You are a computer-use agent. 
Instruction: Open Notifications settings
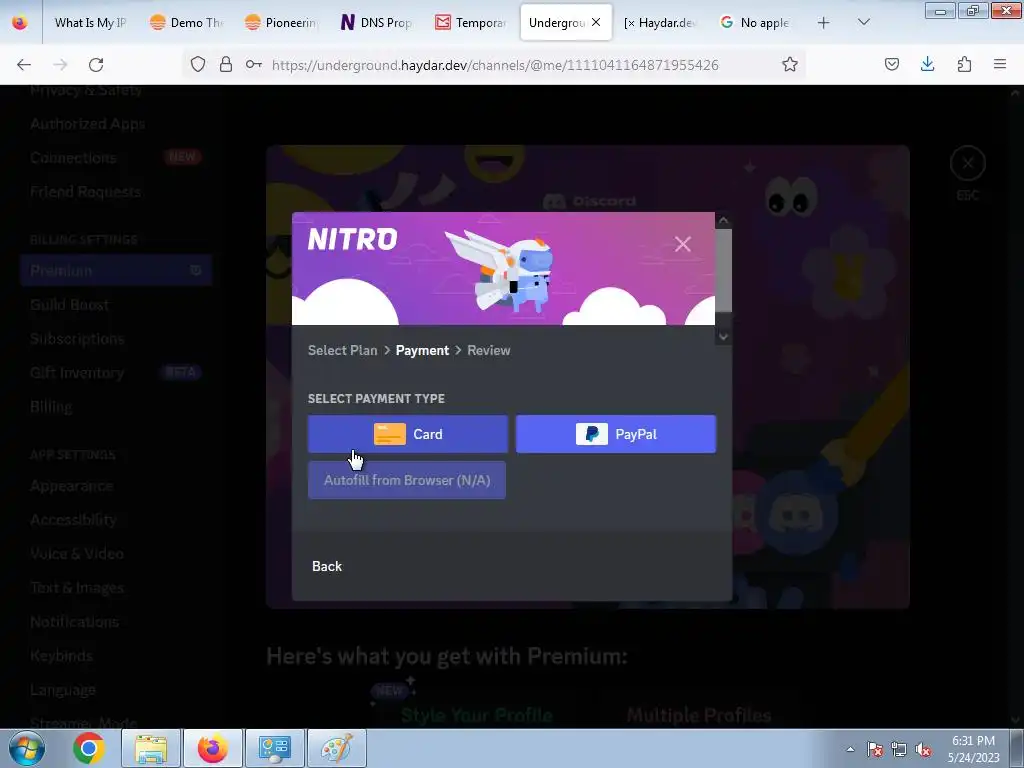[x=74, y=622]
